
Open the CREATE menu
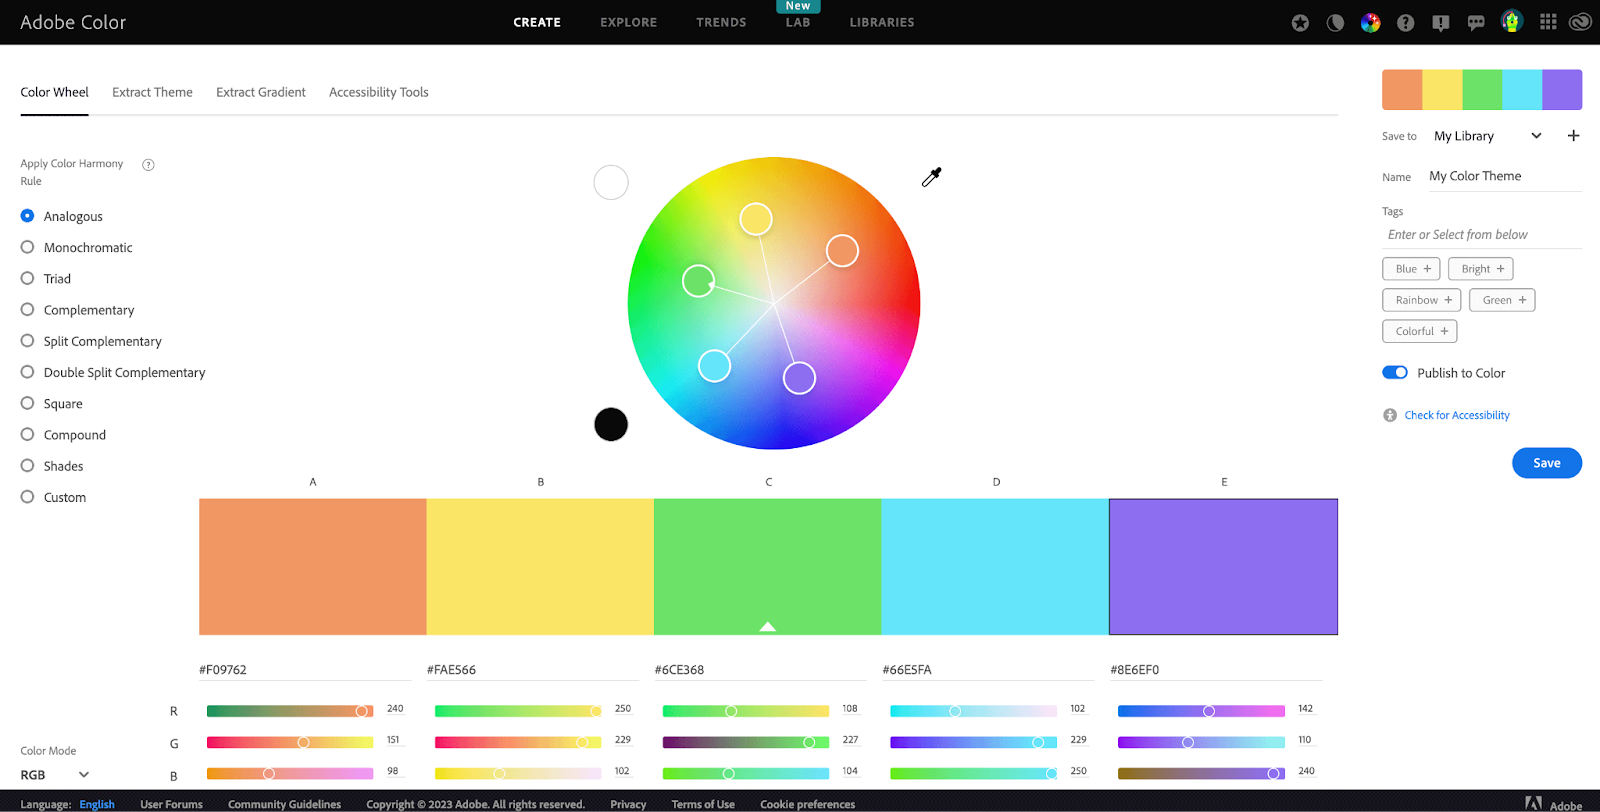[537, 22]
